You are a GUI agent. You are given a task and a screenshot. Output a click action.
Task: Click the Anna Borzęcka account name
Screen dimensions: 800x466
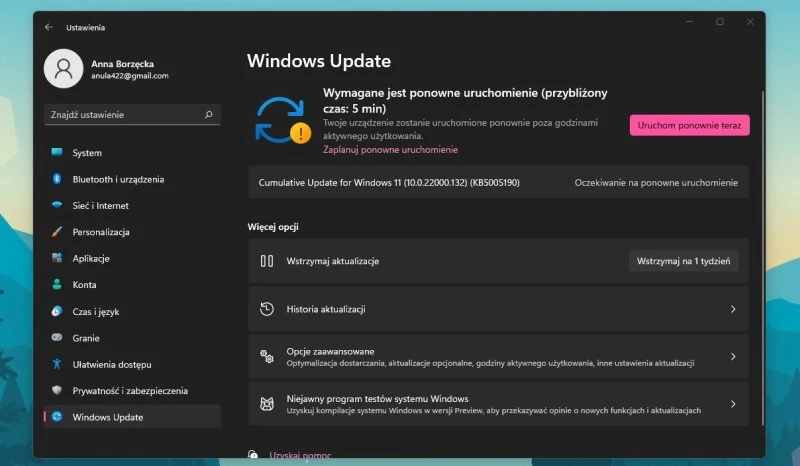tap(122, 64)
